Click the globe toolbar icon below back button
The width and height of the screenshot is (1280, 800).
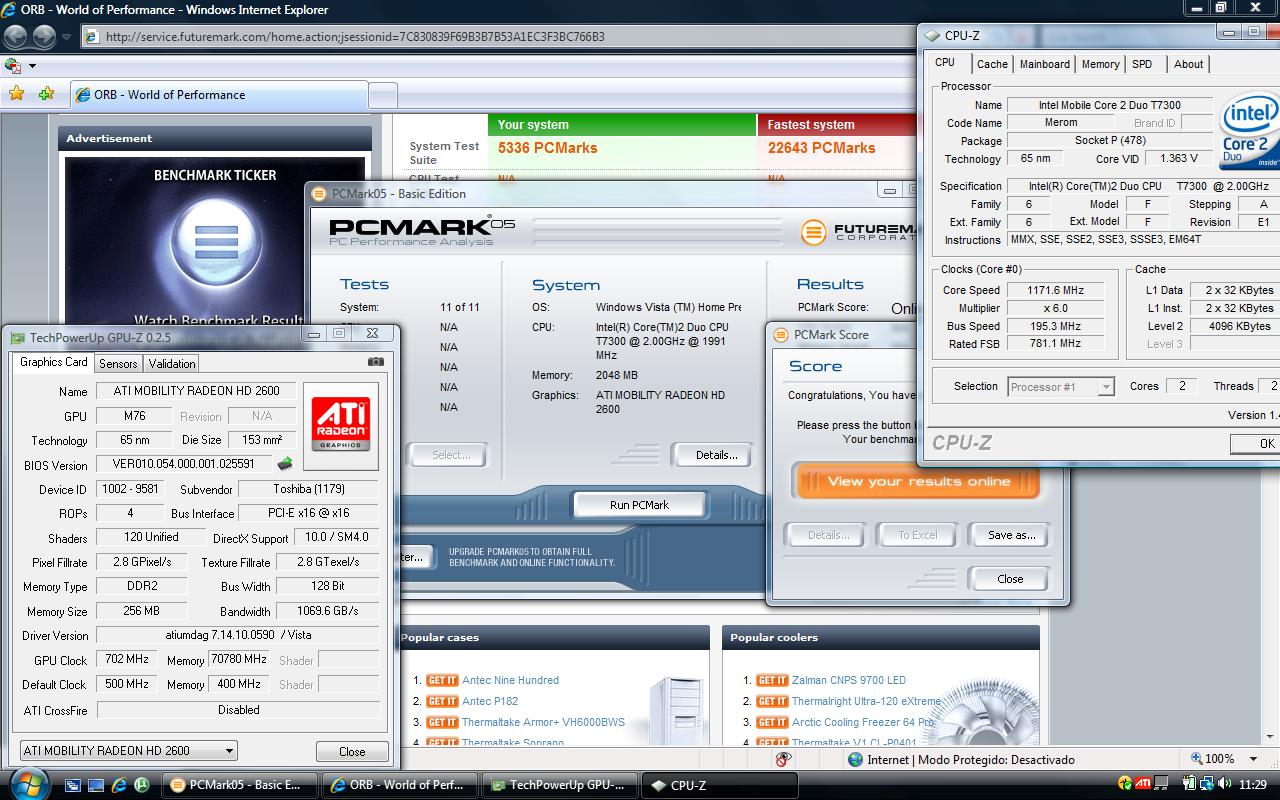point(13,66)
